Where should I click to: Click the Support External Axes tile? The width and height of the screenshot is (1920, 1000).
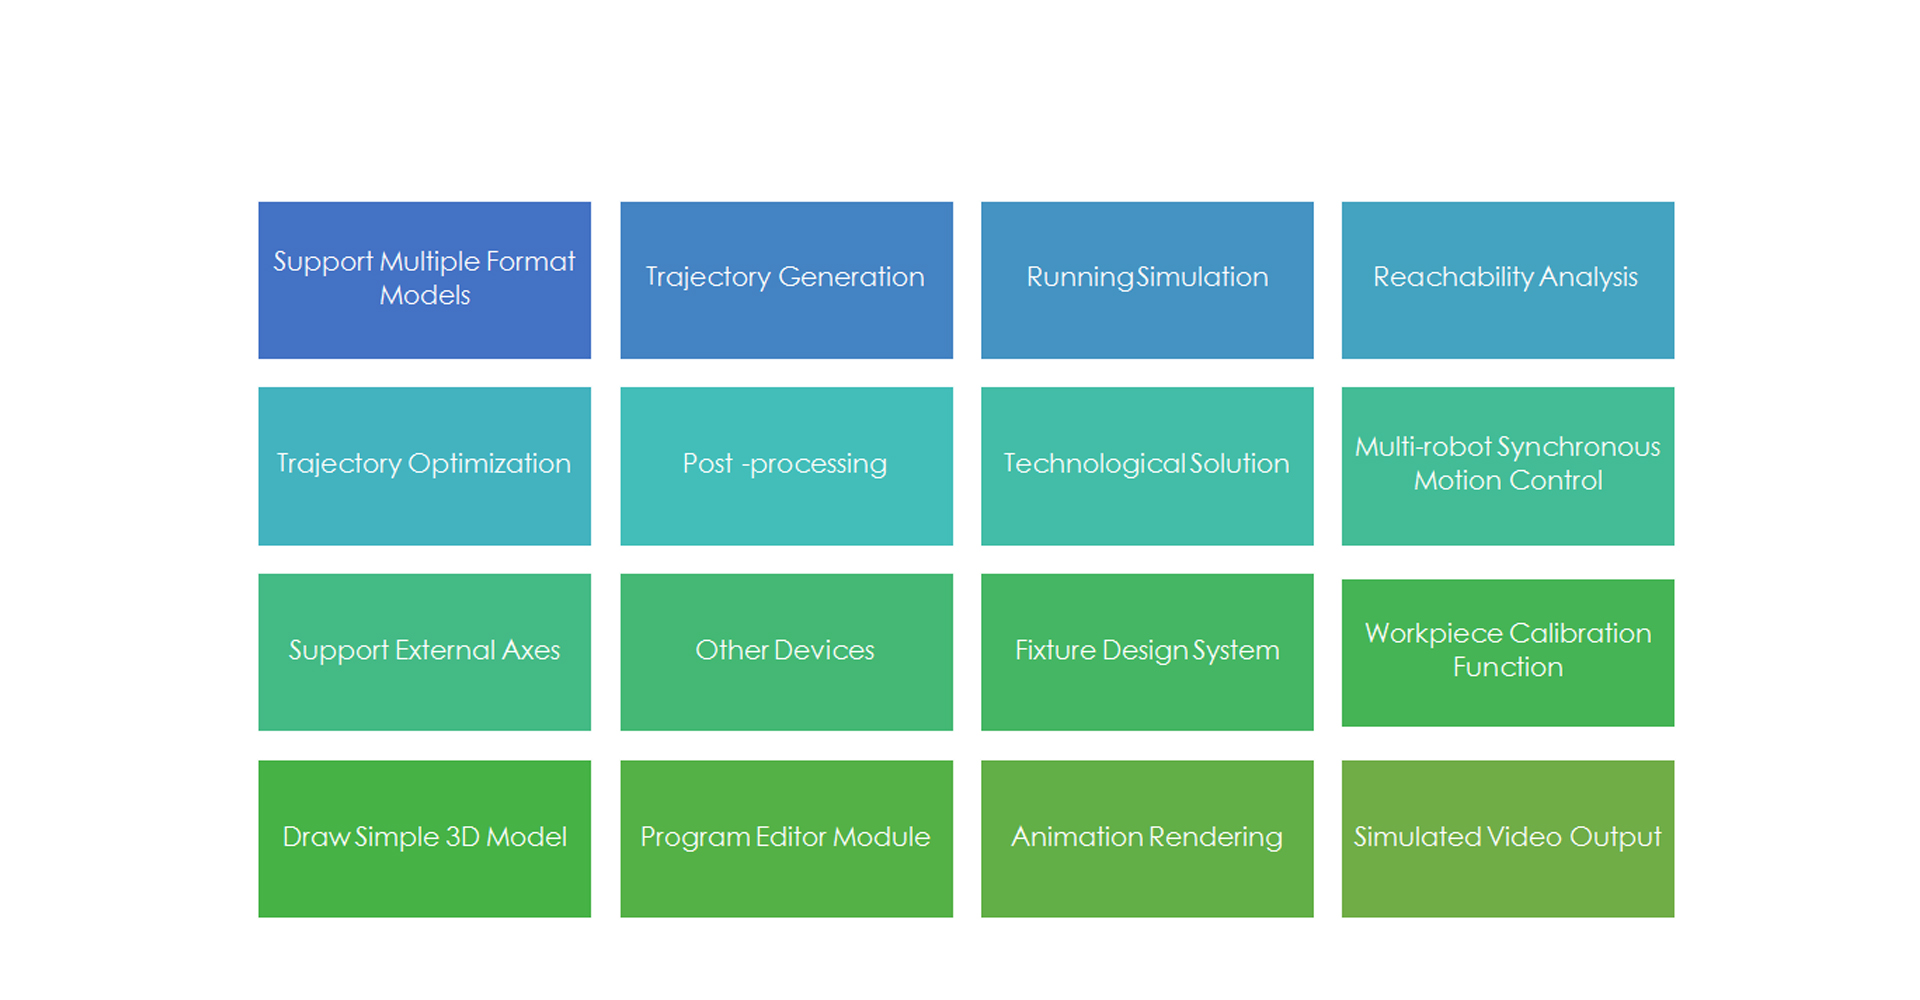click(424, 652)
